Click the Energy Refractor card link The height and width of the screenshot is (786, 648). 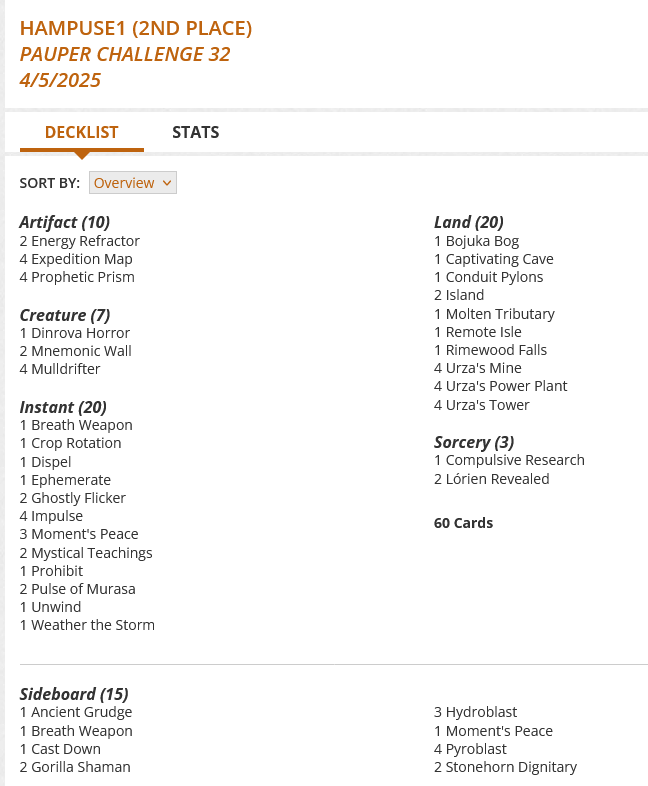tap(85, 241)
